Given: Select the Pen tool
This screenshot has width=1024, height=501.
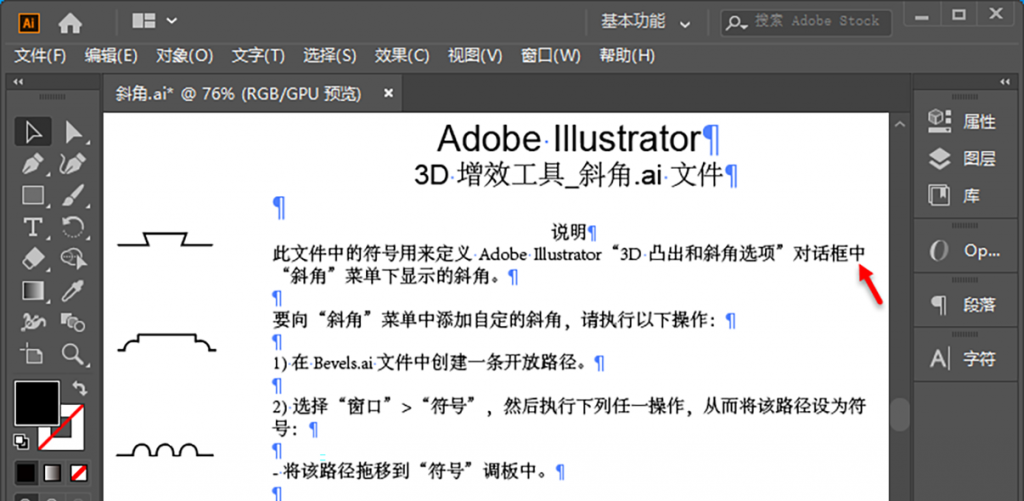Looking at the screenshot, I should click(33, 163).
